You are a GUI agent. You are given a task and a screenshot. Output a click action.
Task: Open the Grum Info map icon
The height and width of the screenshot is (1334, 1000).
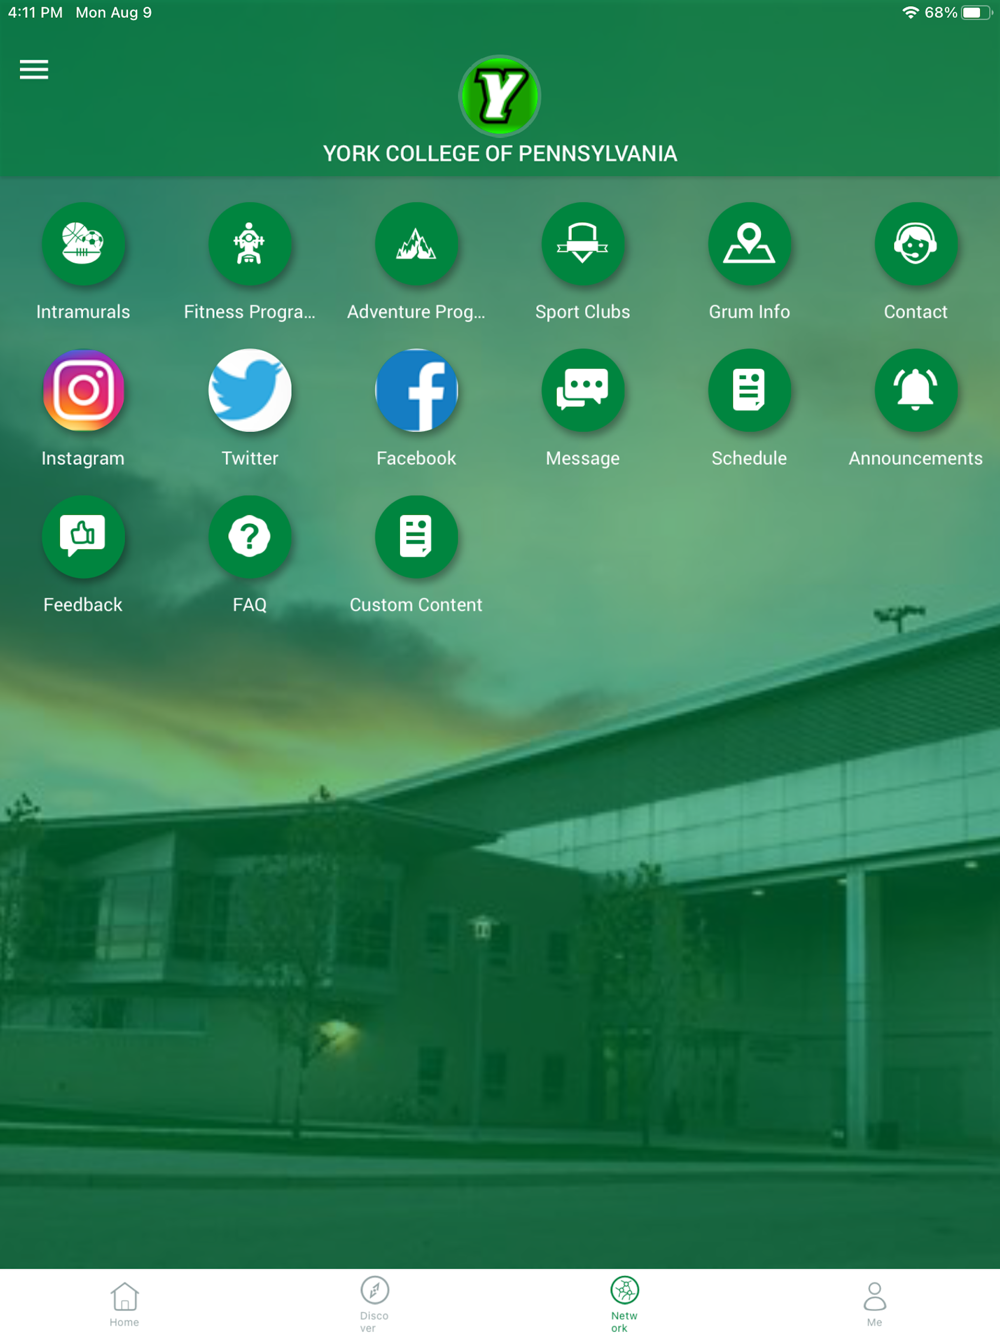(749, 244)
